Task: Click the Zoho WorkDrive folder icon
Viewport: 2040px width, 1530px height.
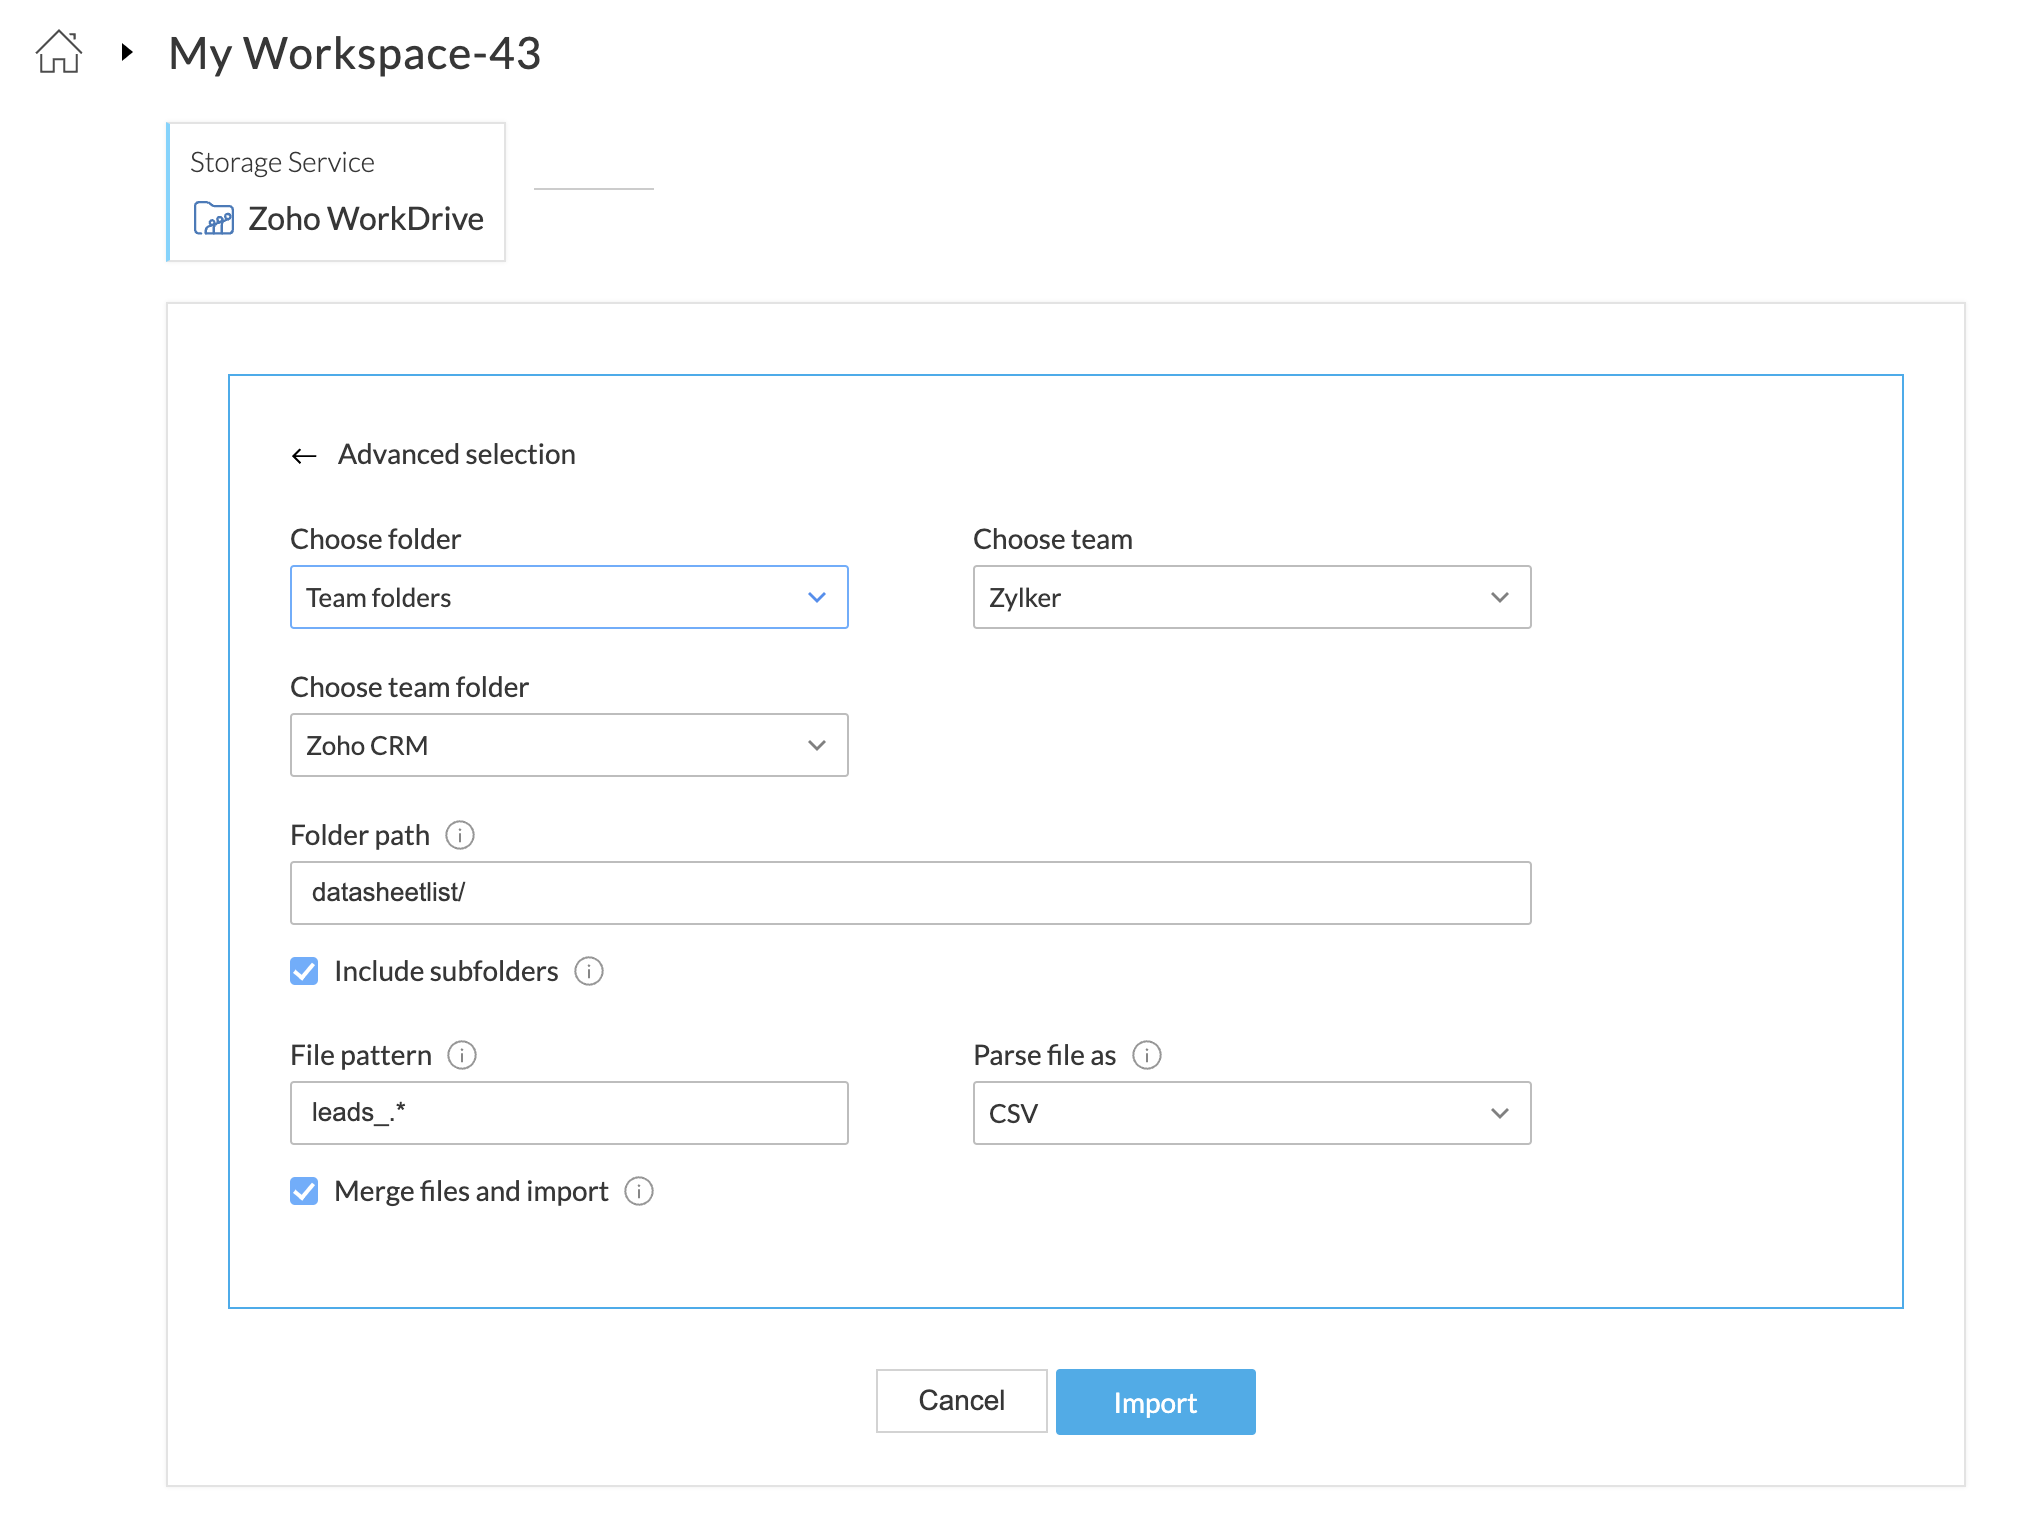Action: click(213, 218)
